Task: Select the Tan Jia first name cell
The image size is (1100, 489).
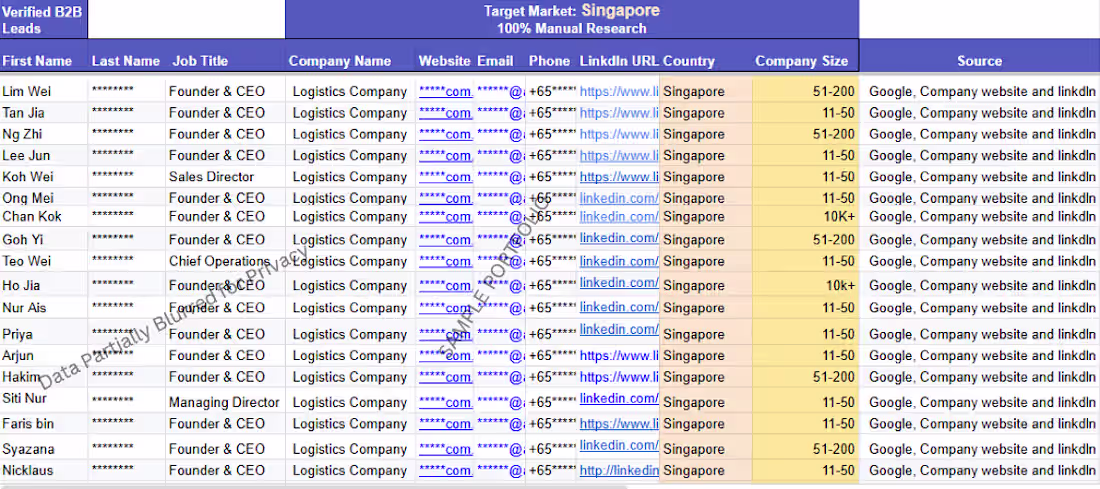Action: pos(44,113)
